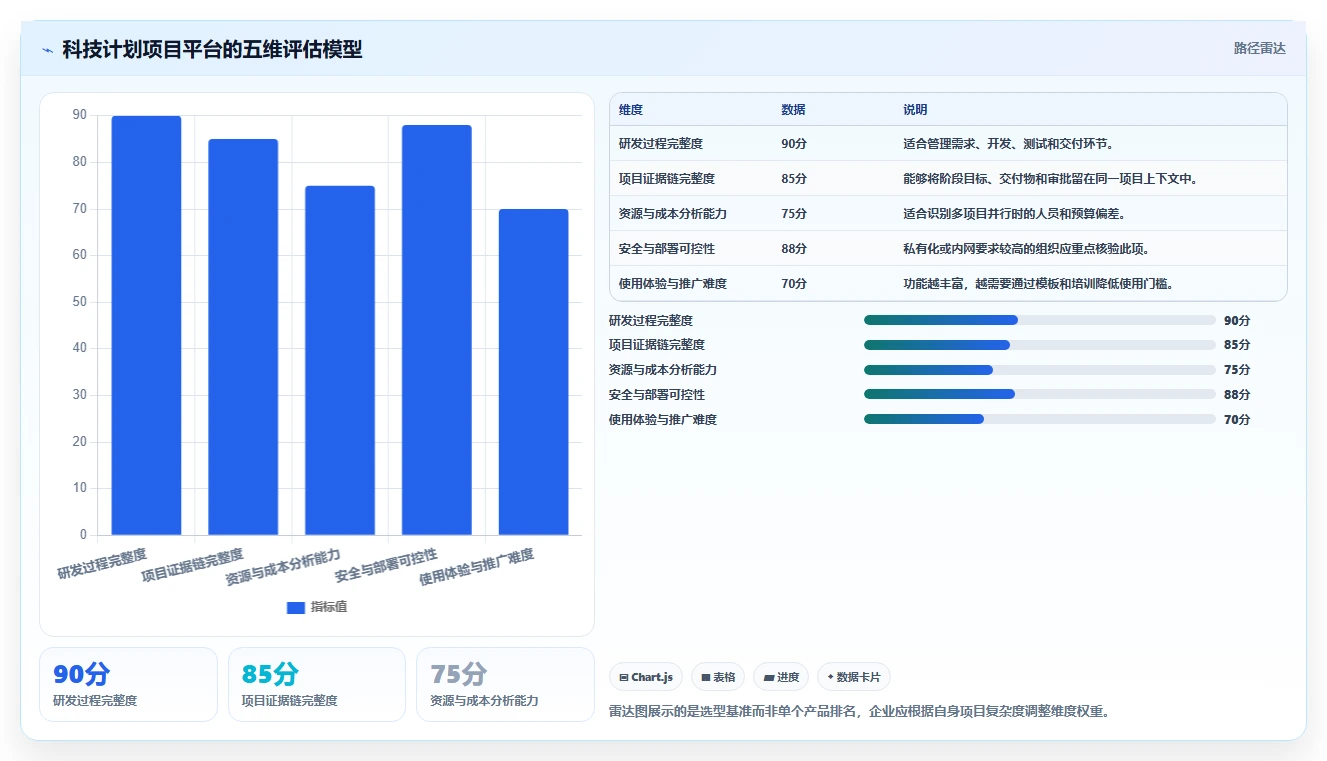Click the 指标值 legend label under the chart
The height and width of the screenshot is (761, 1327).
point(329,607)
